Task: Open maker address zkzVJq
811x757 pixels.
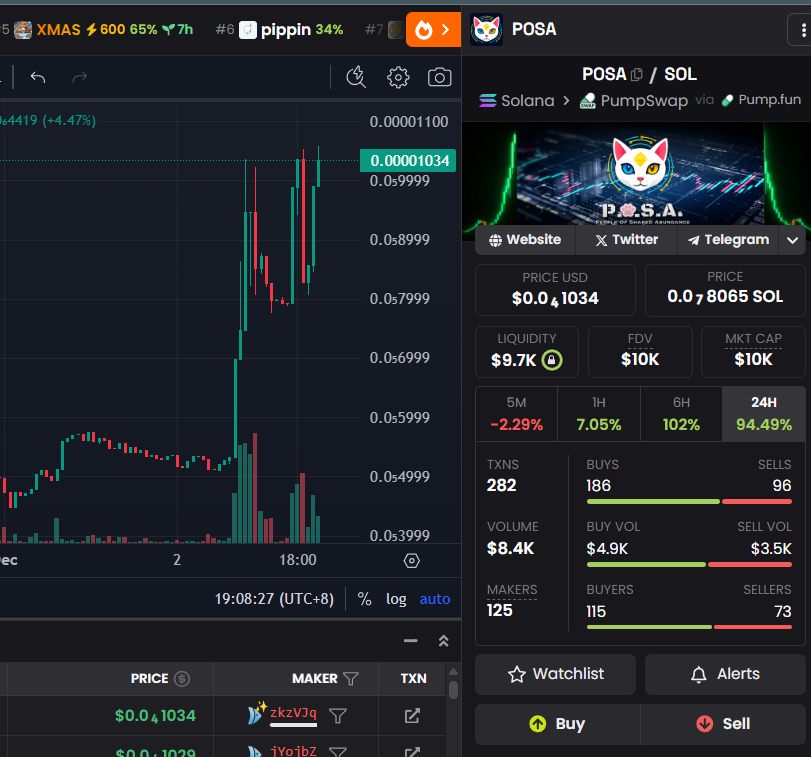Action: click(293, 713)
